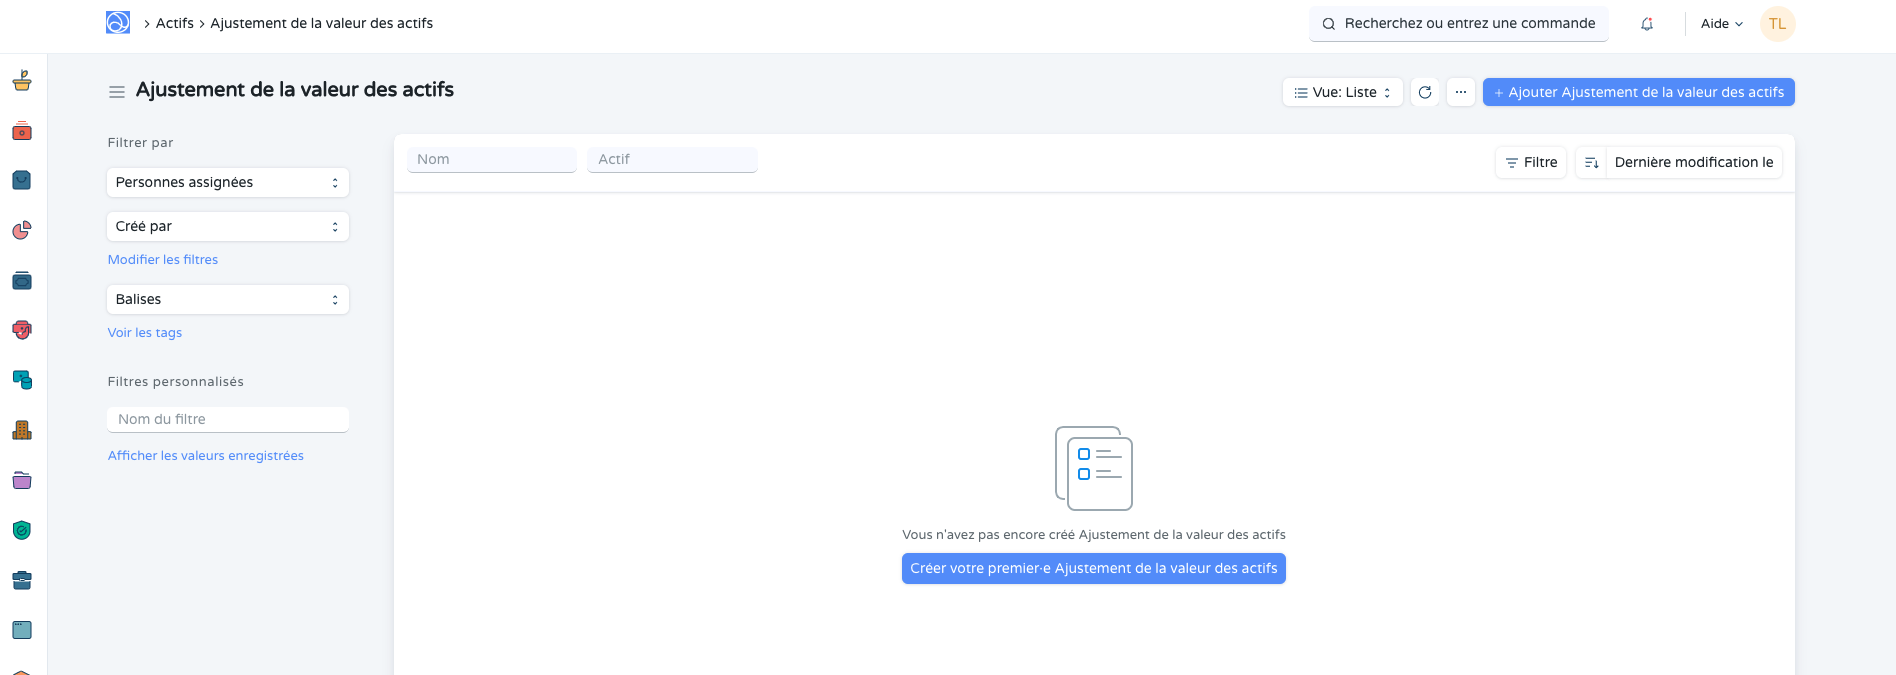The height and width of the screenshot is (675, 1896).
Task: Open the three-dots more options menu
Action: click(1461, 92)
